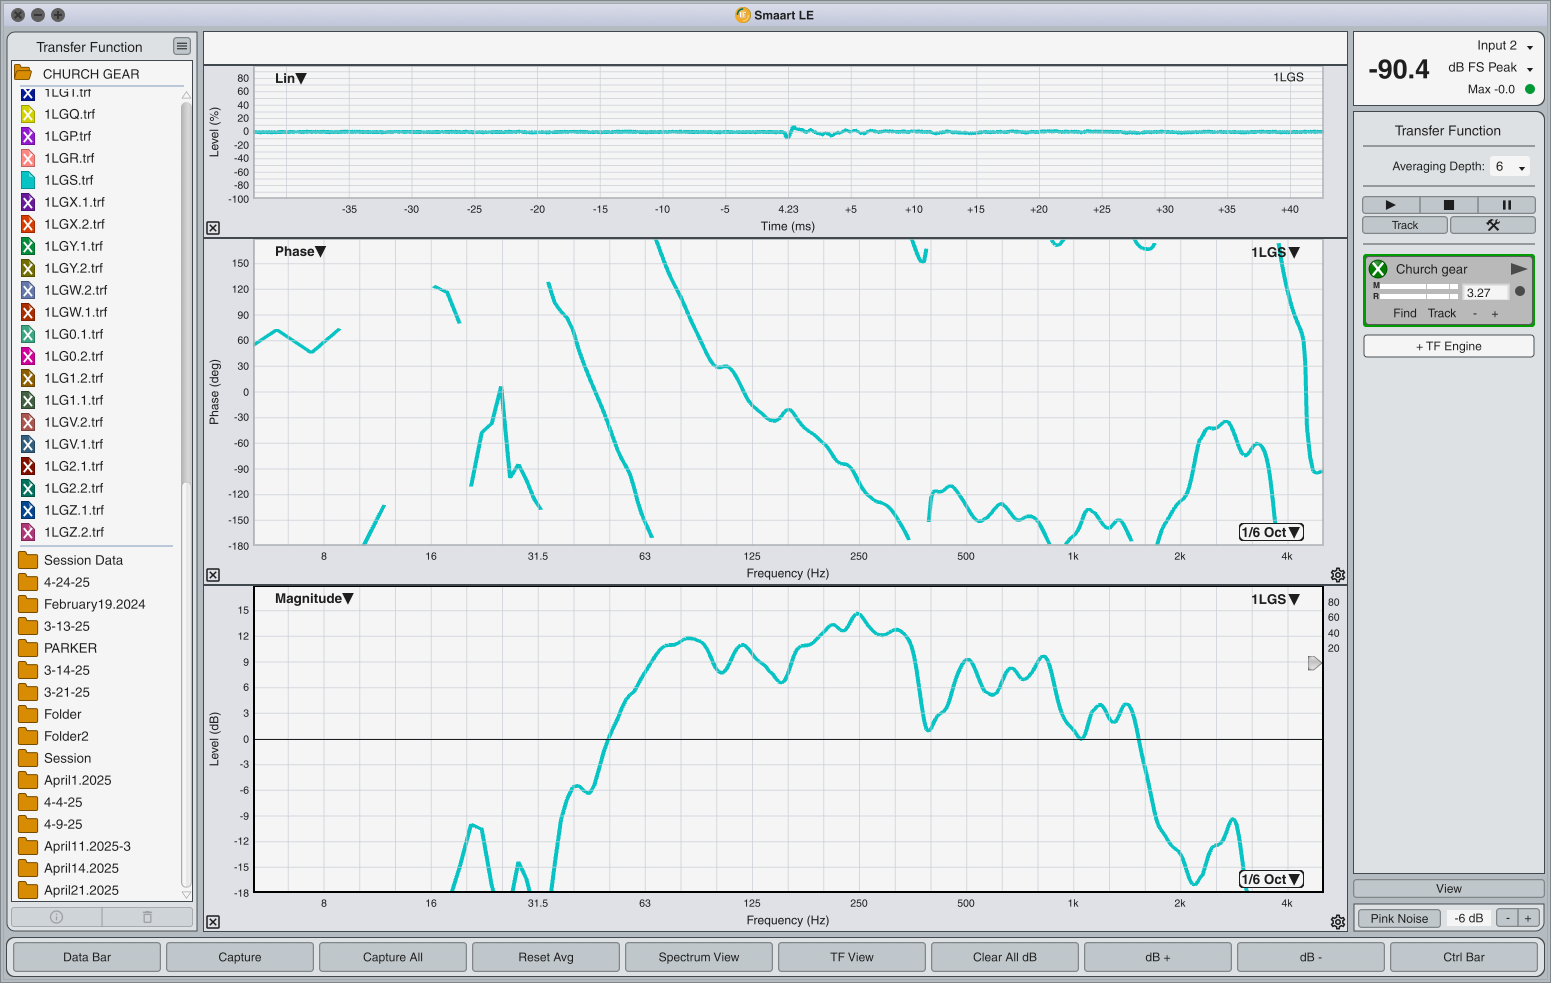The image size is (1551, 983).
Task: Click the Church gear play arrow icon
Action: pyautogui.click(x=1519, y=269)
